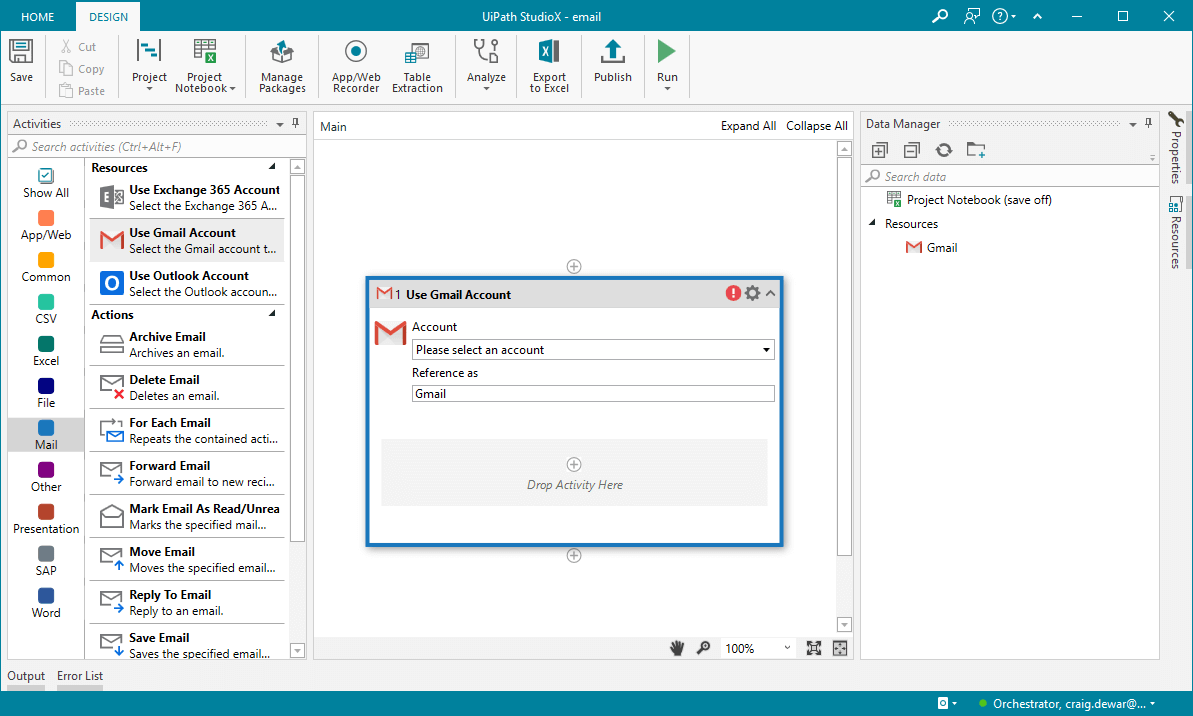Image resolution: width=1193 pixels, height=716 pixels.
Task: Select the For Each Email activity
Action: click(187, 431)
